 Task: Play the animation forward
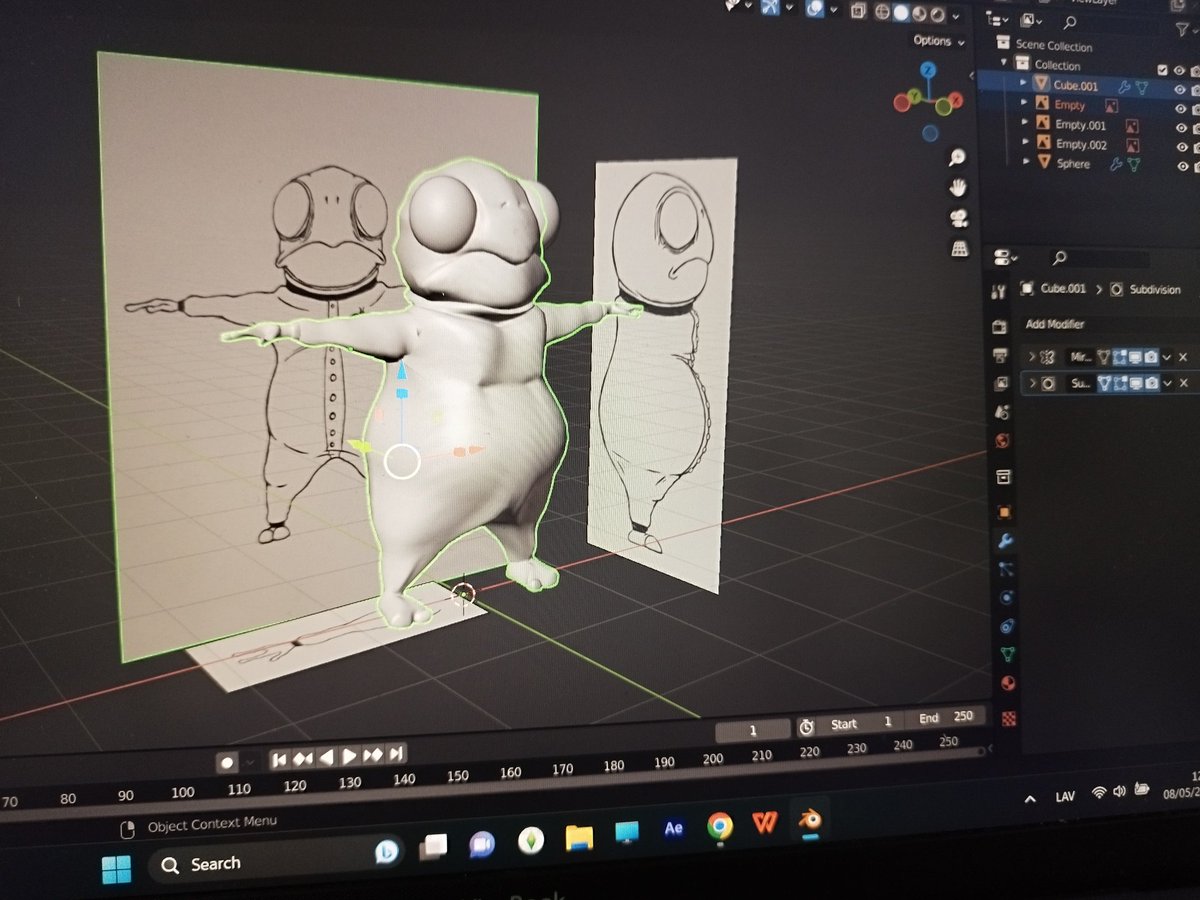click(x=350, y=757)
